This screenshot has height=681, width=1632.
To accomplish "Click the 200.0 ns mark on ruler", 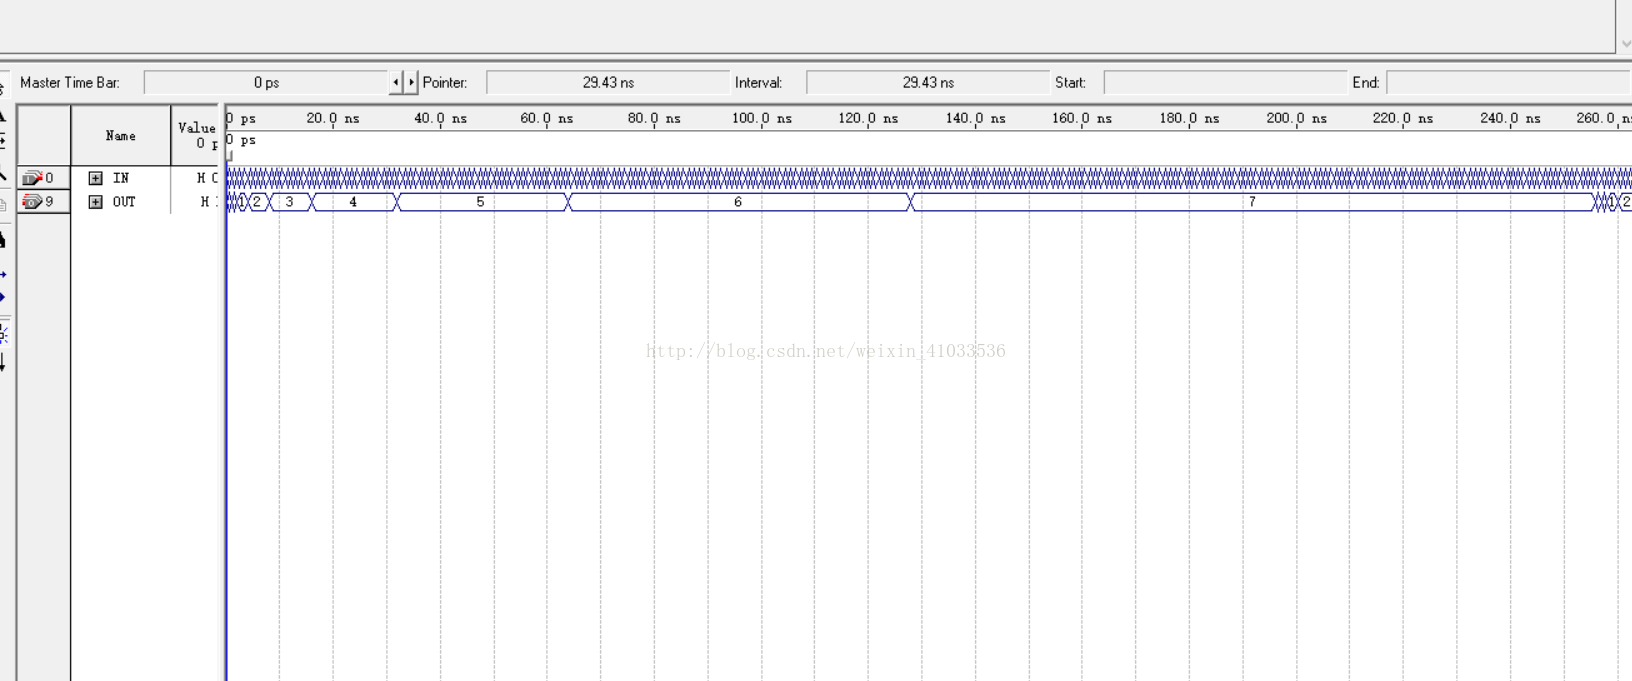I will [x=1297, y=118].
